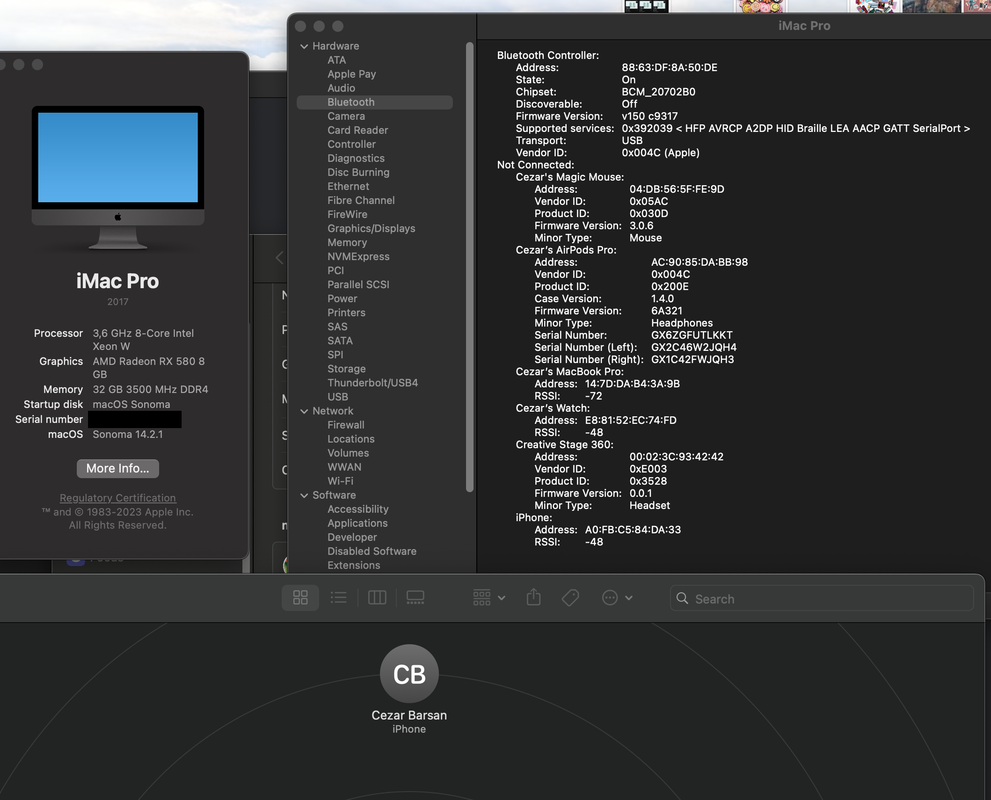This screenshot has width=991, height=800.
Task: Click the Finder edit tags icon
Action: (571, 598)
